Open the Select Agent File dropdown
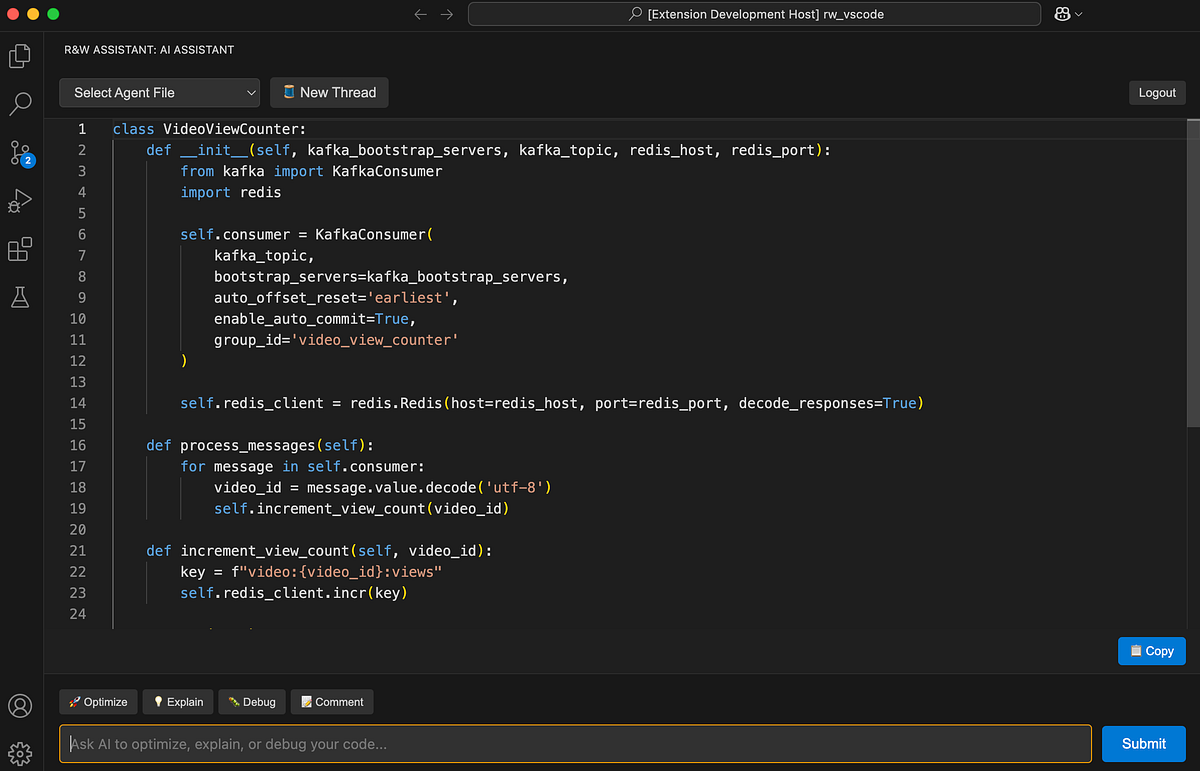The image size is (1200, 771). coord(159,93)
